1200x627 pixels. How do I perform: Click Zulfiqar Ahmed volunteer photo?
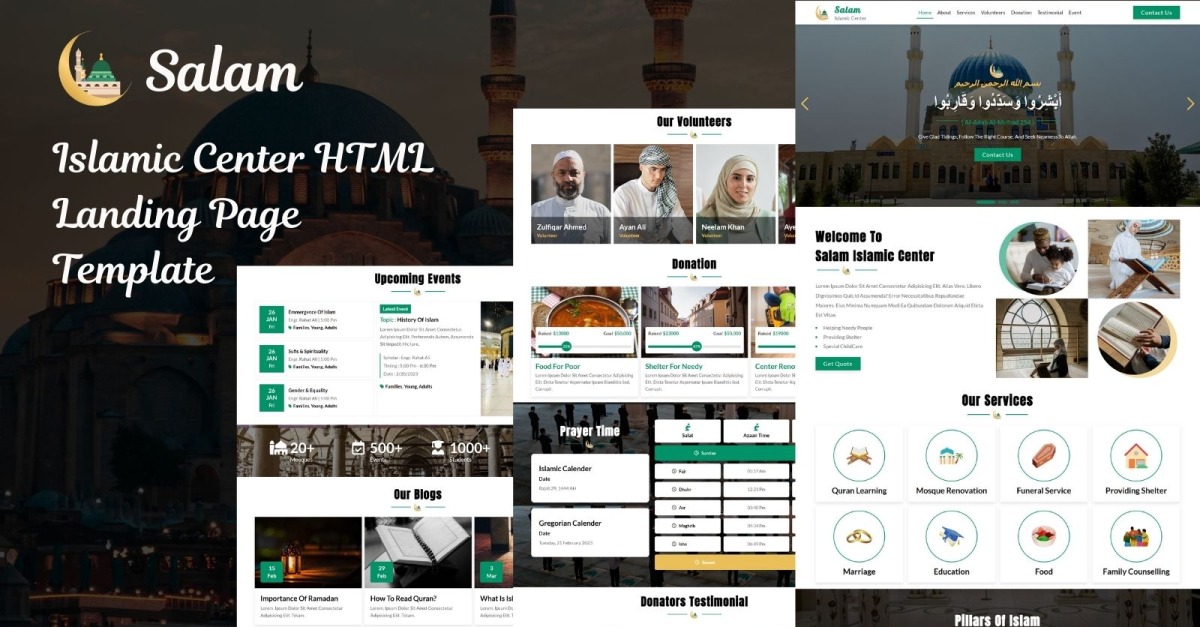[x=571, y=194]
